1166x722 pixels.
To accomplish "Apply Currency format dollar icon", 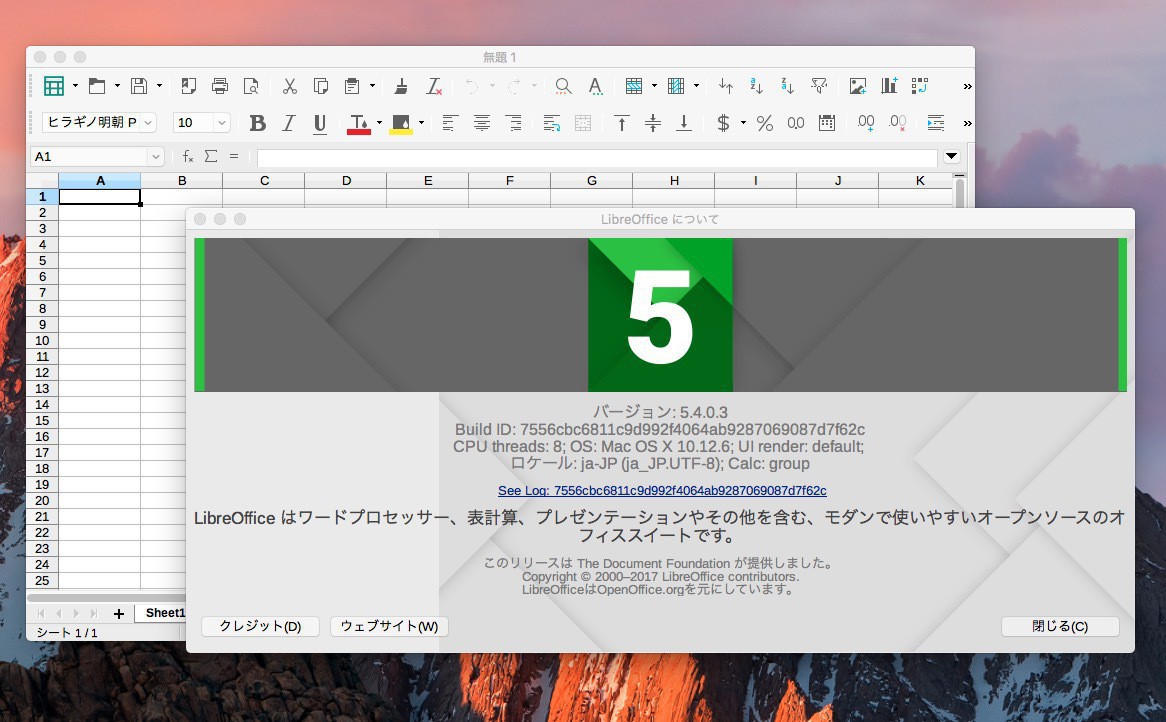I will tap(723, 123).
